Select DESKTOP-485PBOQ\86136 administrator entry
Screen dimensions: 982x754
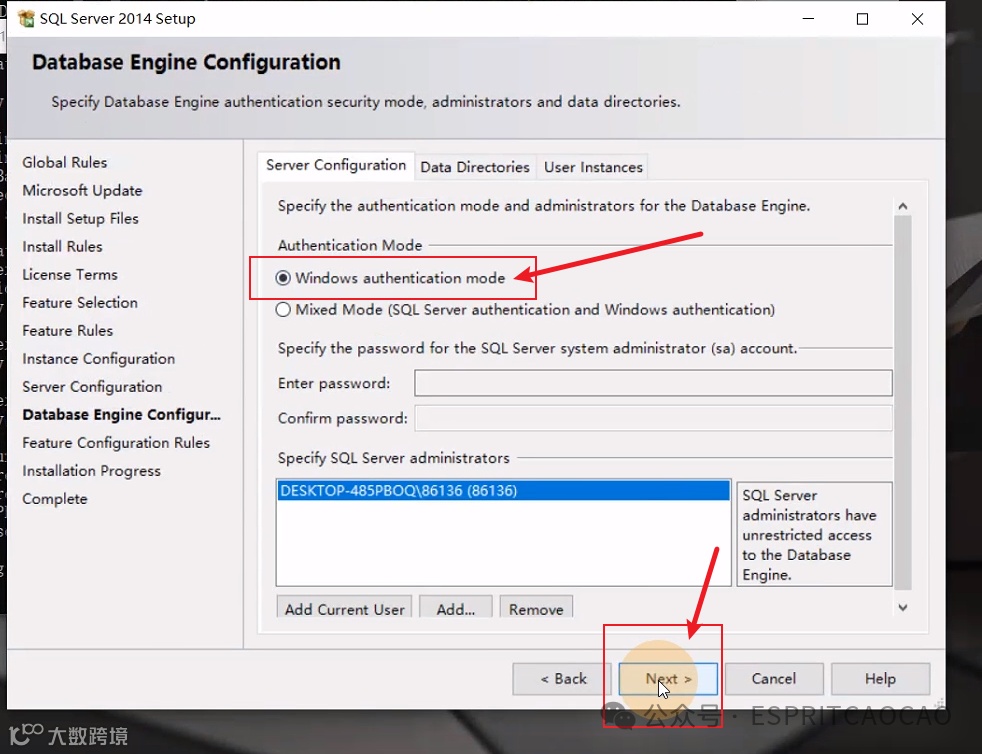pos(504,490)
